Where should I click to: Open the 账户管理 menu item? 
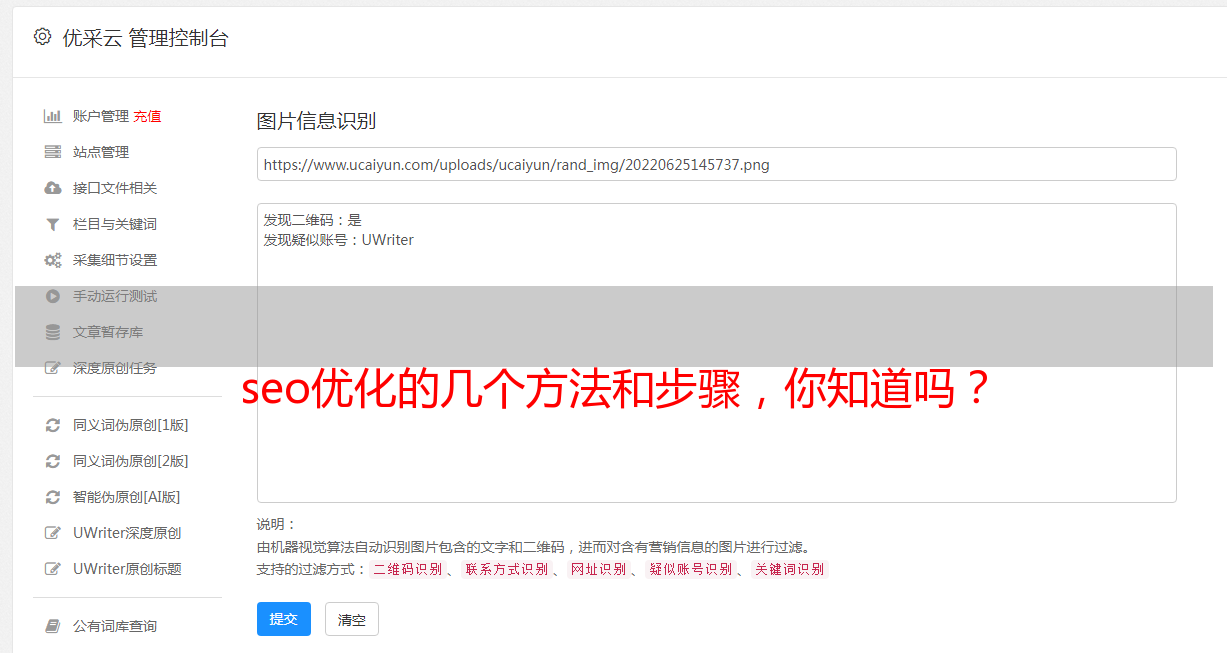coord(101,116)
